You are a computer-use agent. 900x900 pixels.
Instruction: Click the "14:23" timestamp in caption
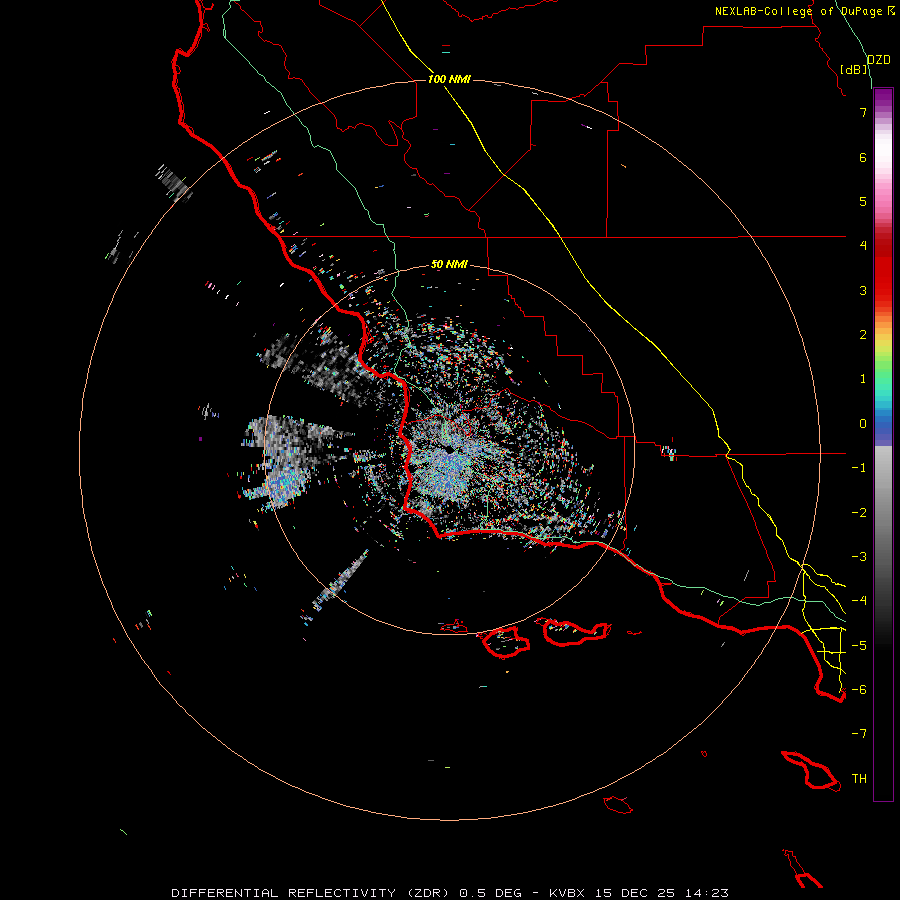(x=709, y=893)
